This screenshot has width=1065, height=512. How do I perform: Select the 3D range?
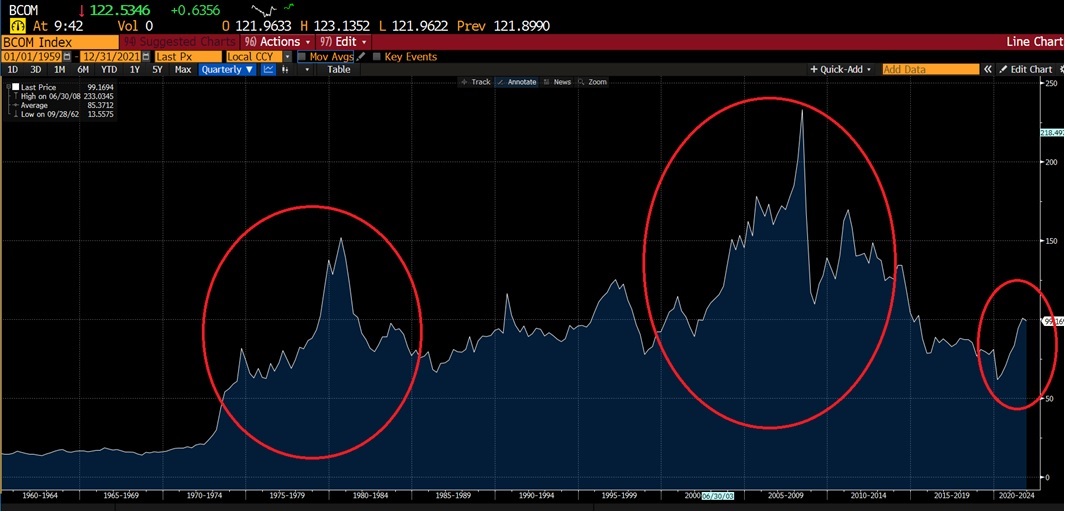[36, 69]
